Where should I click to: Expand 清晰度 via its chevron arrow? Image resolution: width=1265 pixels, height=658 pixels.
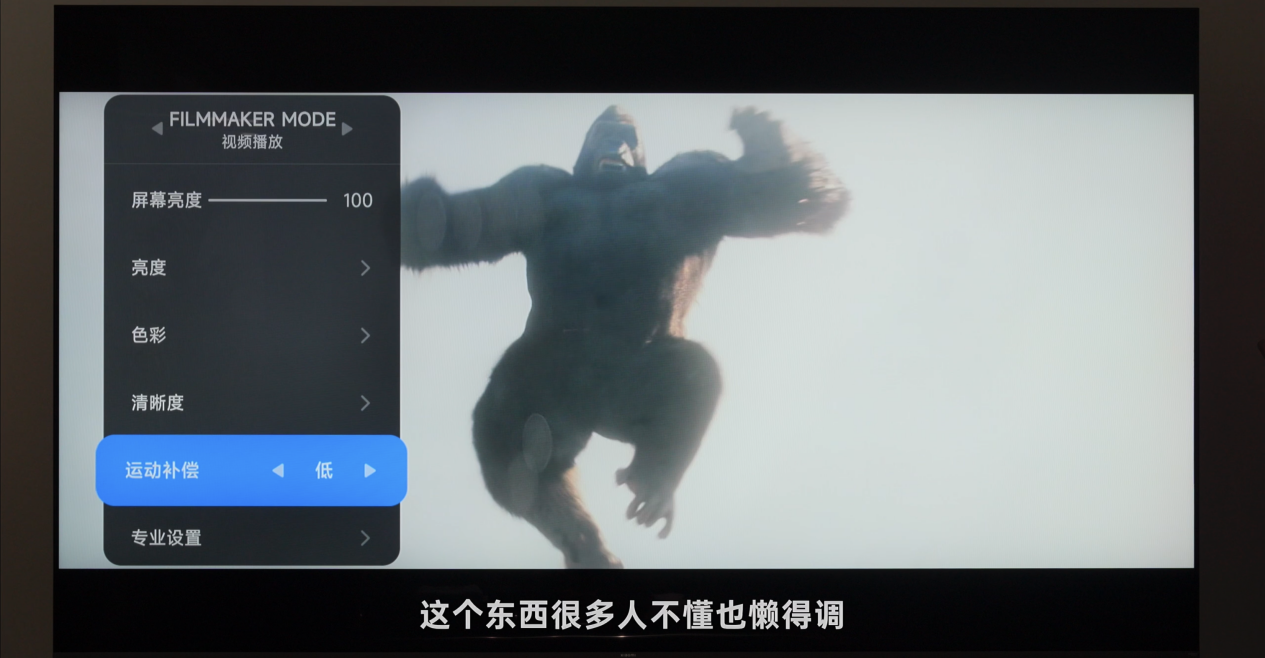tap(365, 403)
